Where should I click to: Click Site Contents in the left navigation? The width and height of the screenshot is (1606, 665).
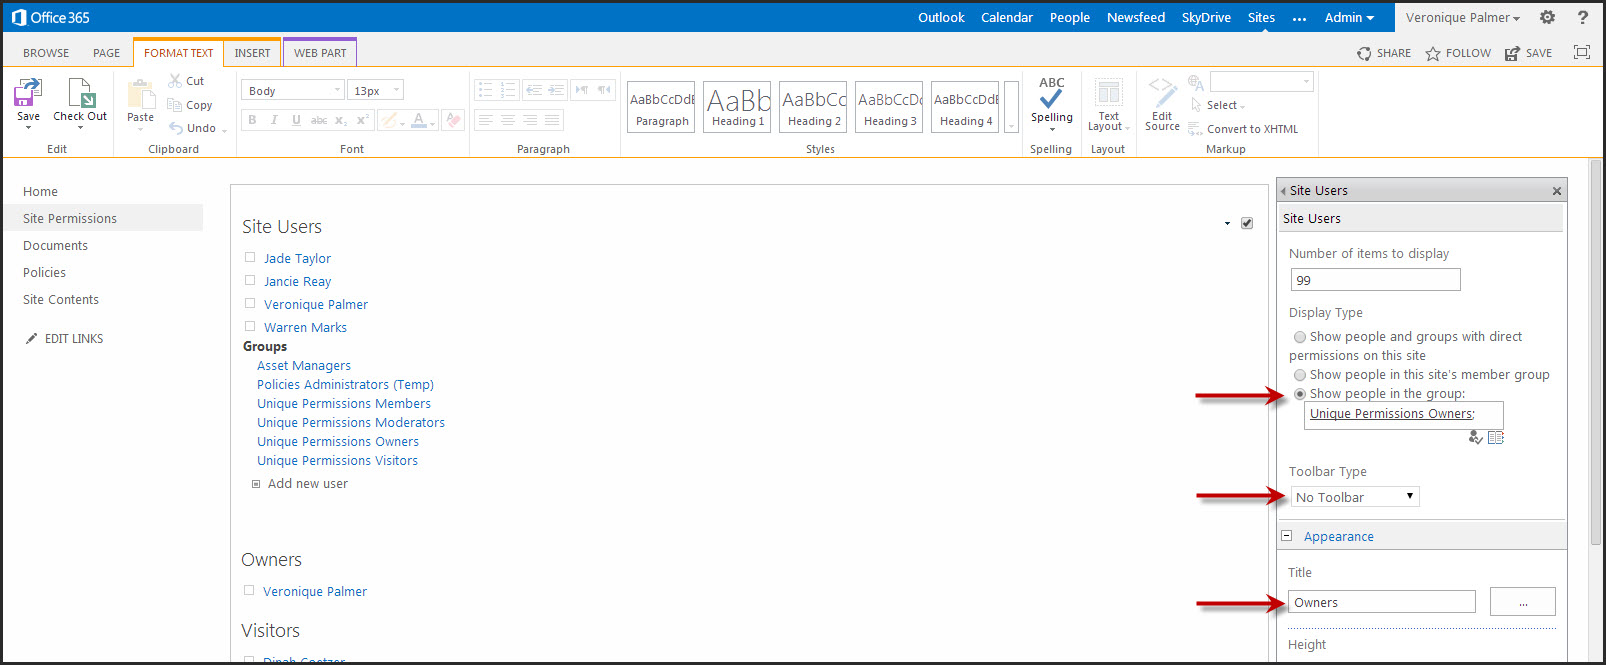pyautogui.click(x=61, y=300)
